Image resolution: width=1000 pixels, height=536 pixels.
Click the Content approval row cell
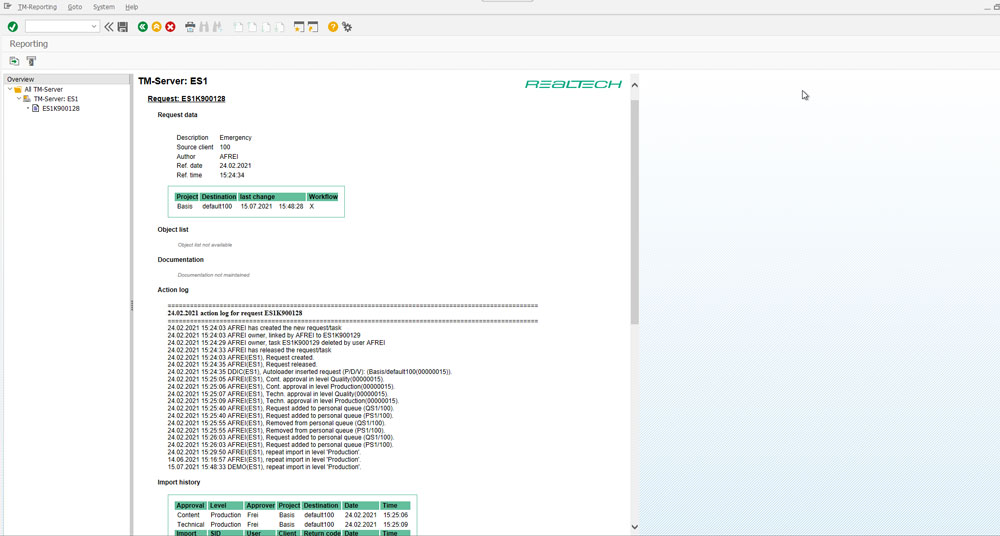coord(187,515)
